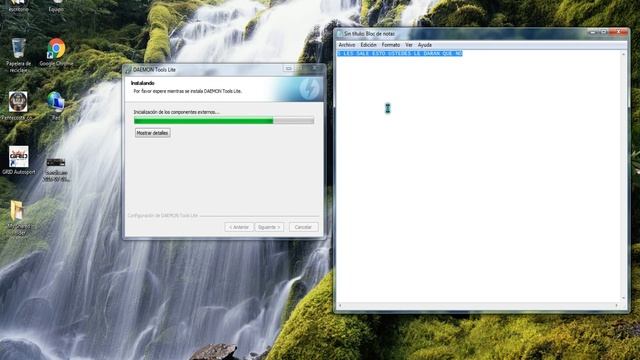The image size is (640, 360).
Task: Maximize the Notepad window
Action: tap(604, 31)
